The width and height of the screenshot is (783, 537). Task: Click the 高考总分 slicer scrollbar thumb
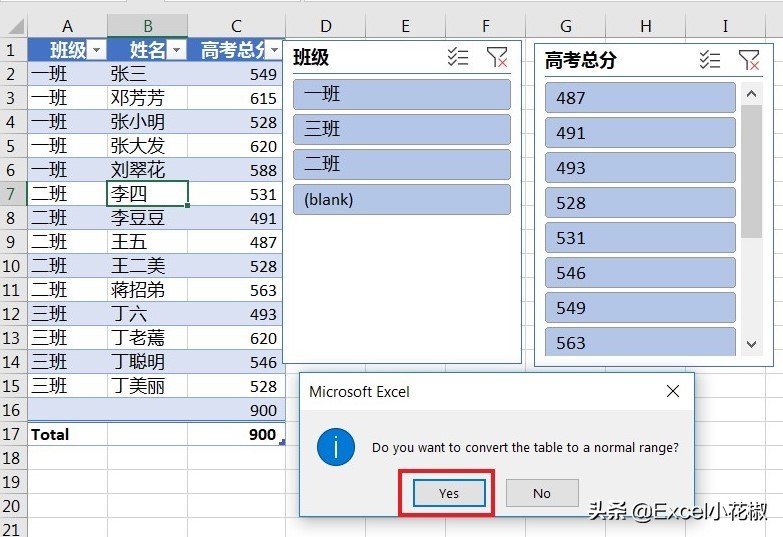pos(751,171)
